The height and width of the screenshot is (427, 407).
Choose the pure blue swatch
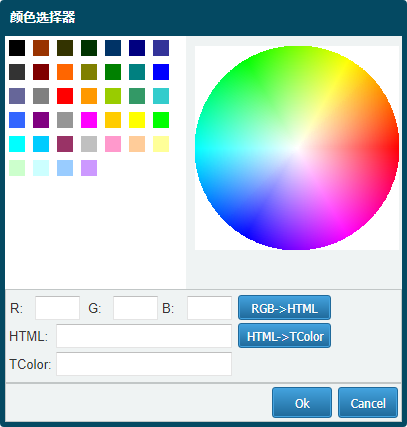(161, 72)
